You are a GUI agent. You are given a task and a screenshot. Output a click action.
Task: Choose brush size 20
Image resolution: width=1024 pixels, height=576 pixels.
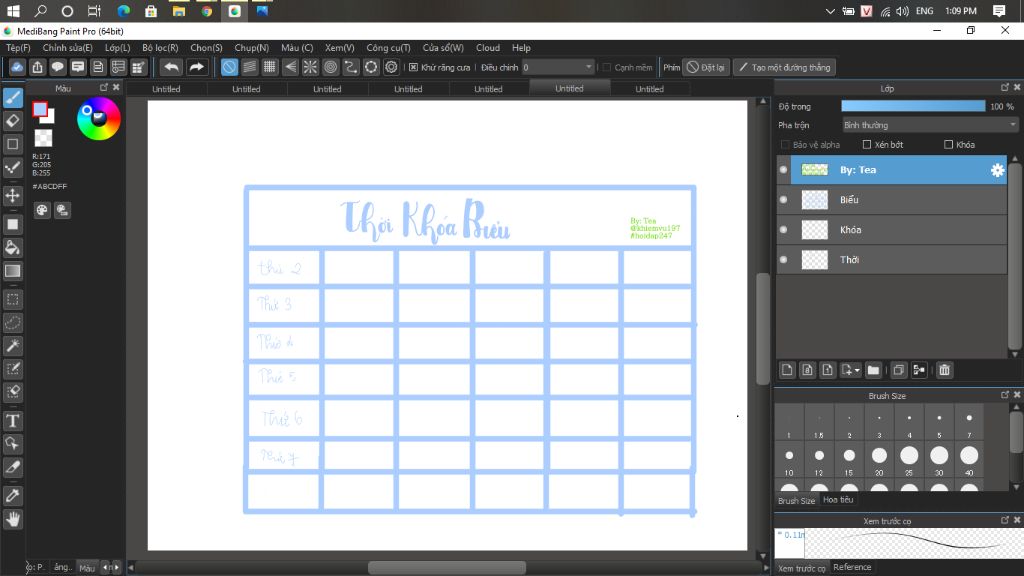pyautogui.click(x=879, y=460)
